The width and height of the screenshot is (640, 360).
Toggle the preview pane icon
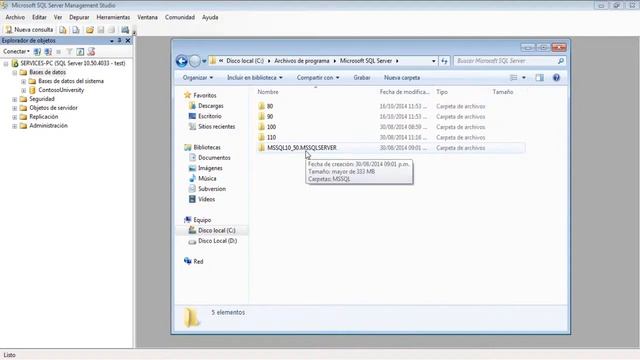539,78
